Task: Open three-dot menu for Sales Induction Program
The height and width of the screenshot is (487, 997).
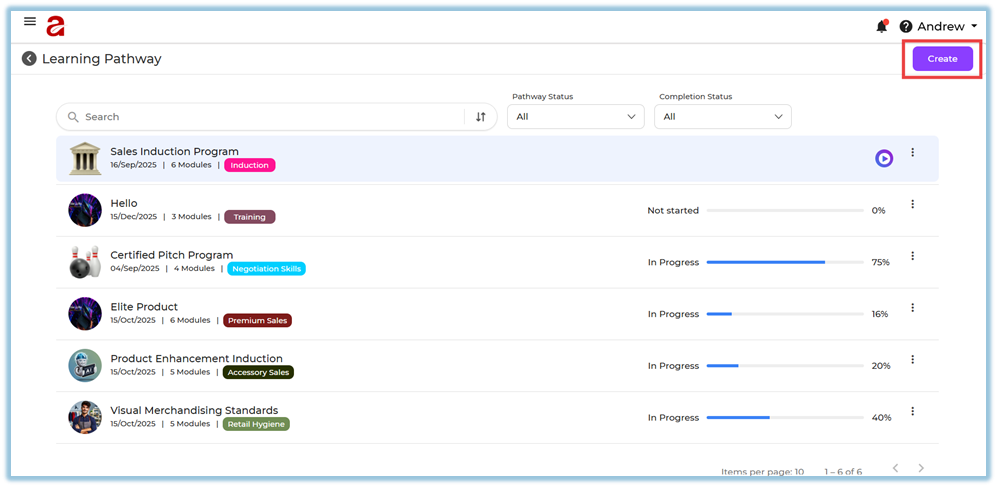Action: [x=912, y=153]
